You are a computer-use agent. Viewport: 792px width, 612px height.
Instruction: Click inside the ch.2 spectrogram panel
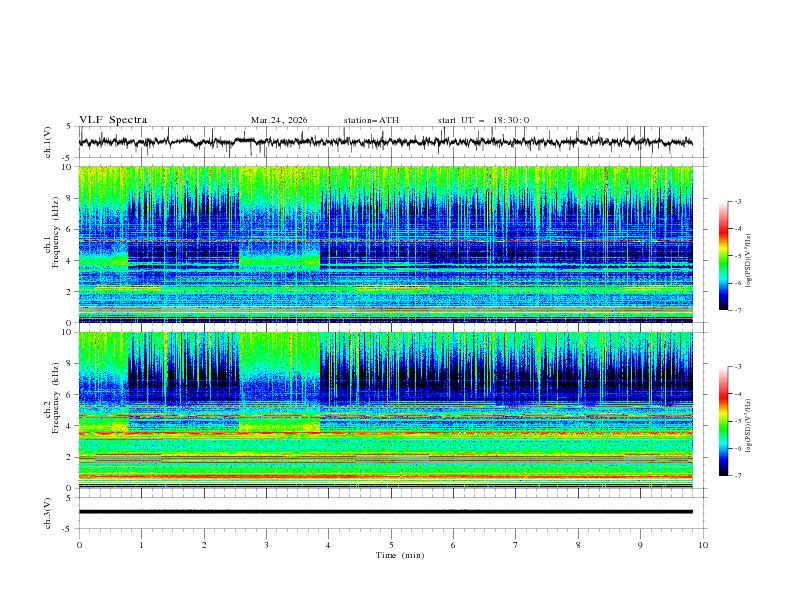[x=385, y=410]
